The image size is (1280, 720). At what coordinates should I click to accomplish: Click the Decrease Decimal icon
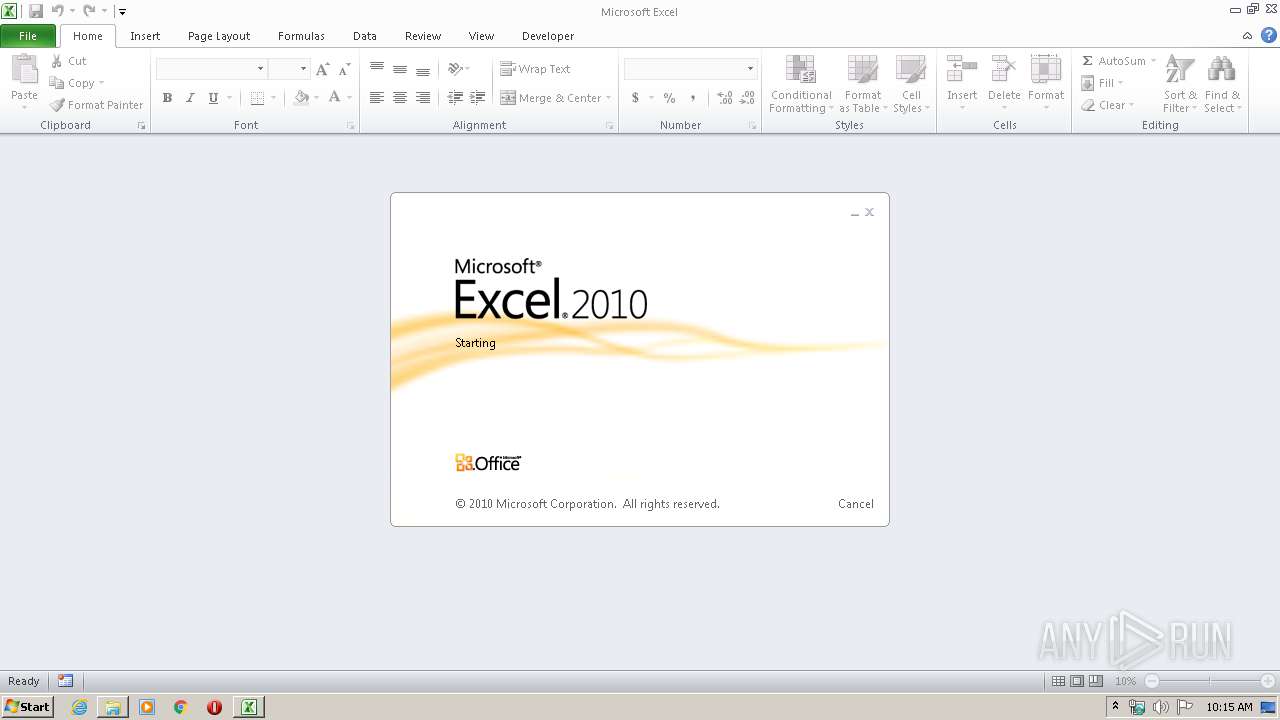coord(747,98)
